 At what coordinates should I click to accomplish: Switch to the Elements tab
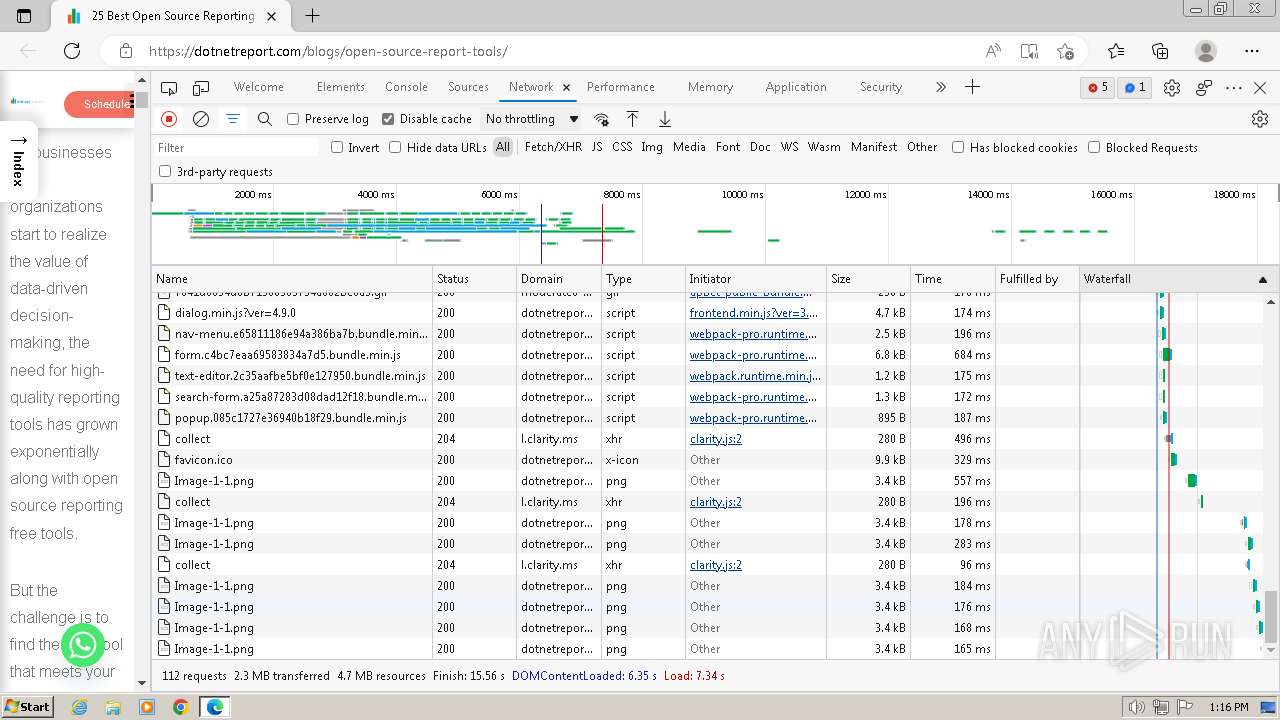tap(340, 87)
